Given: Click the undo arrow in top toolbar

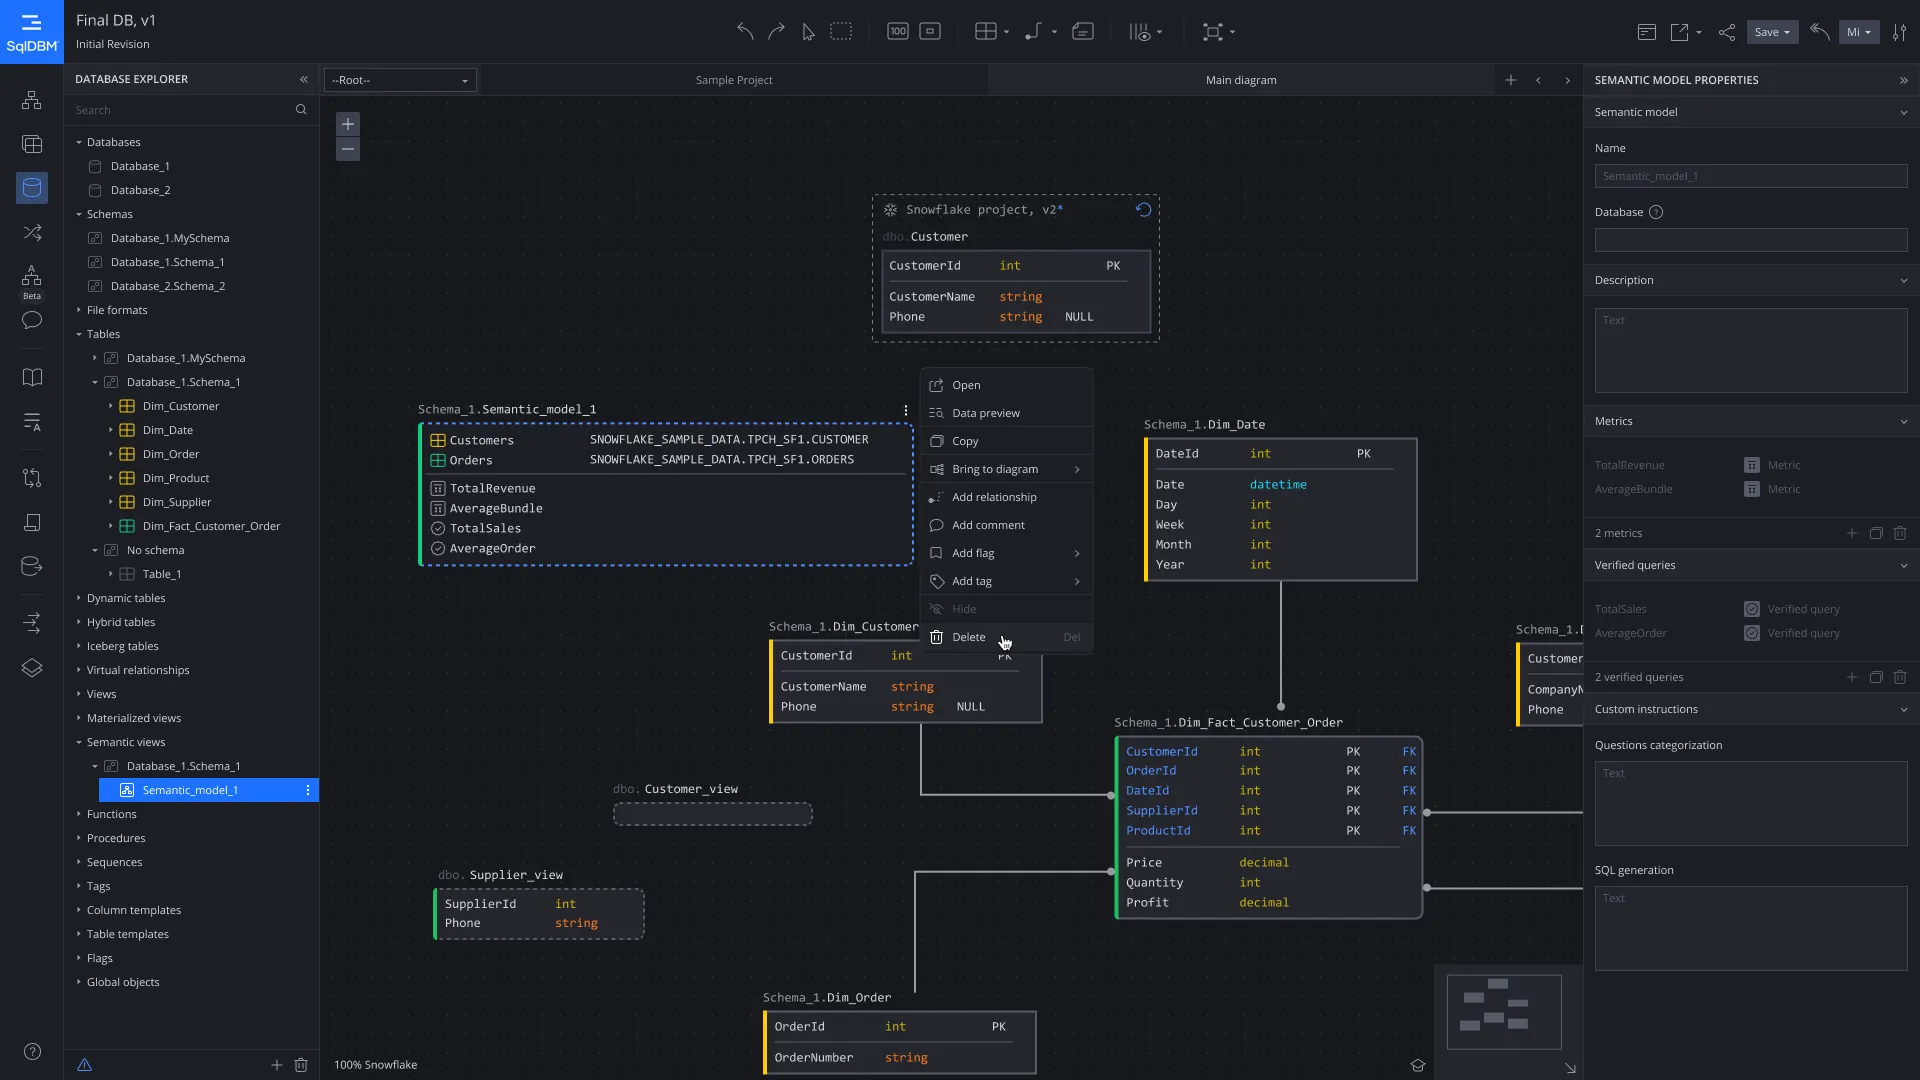Looking at the screenshot, I should click(745, 32).
